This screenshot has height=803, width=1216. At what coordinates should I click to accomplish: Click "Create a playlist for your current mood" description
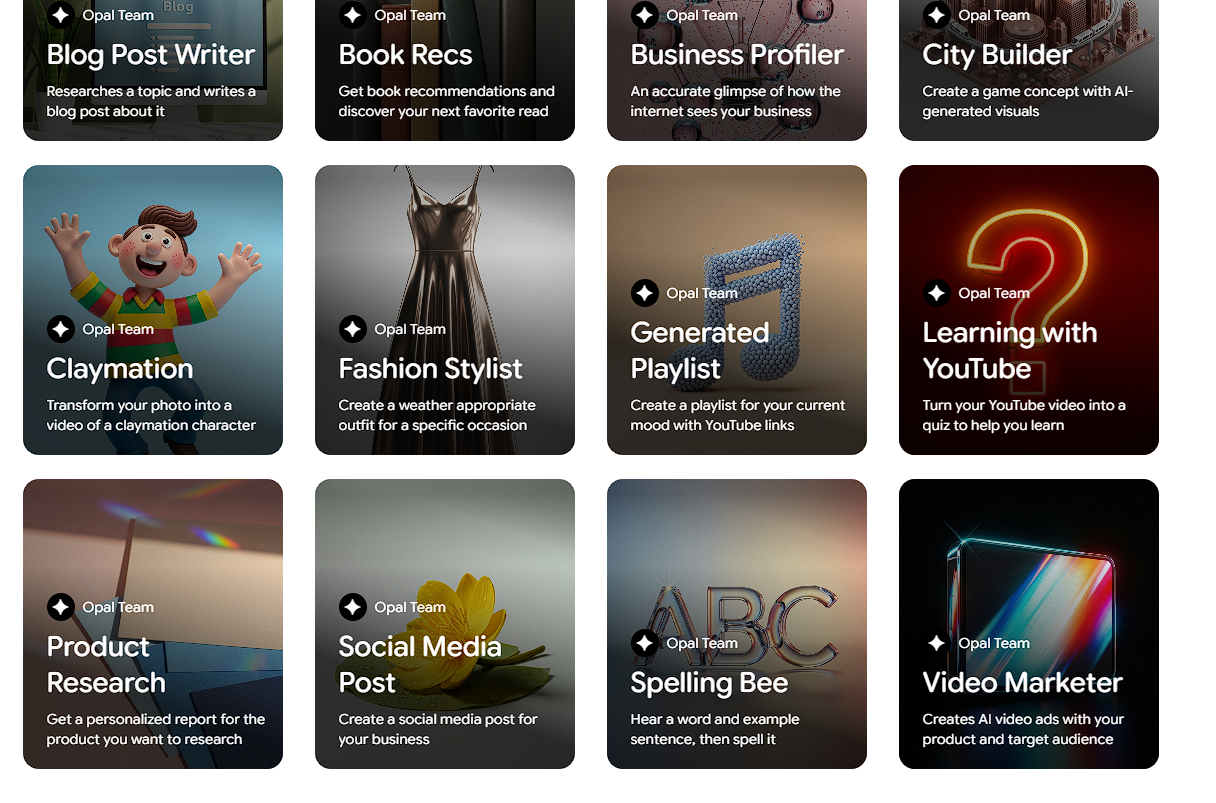tap(738, 415)
